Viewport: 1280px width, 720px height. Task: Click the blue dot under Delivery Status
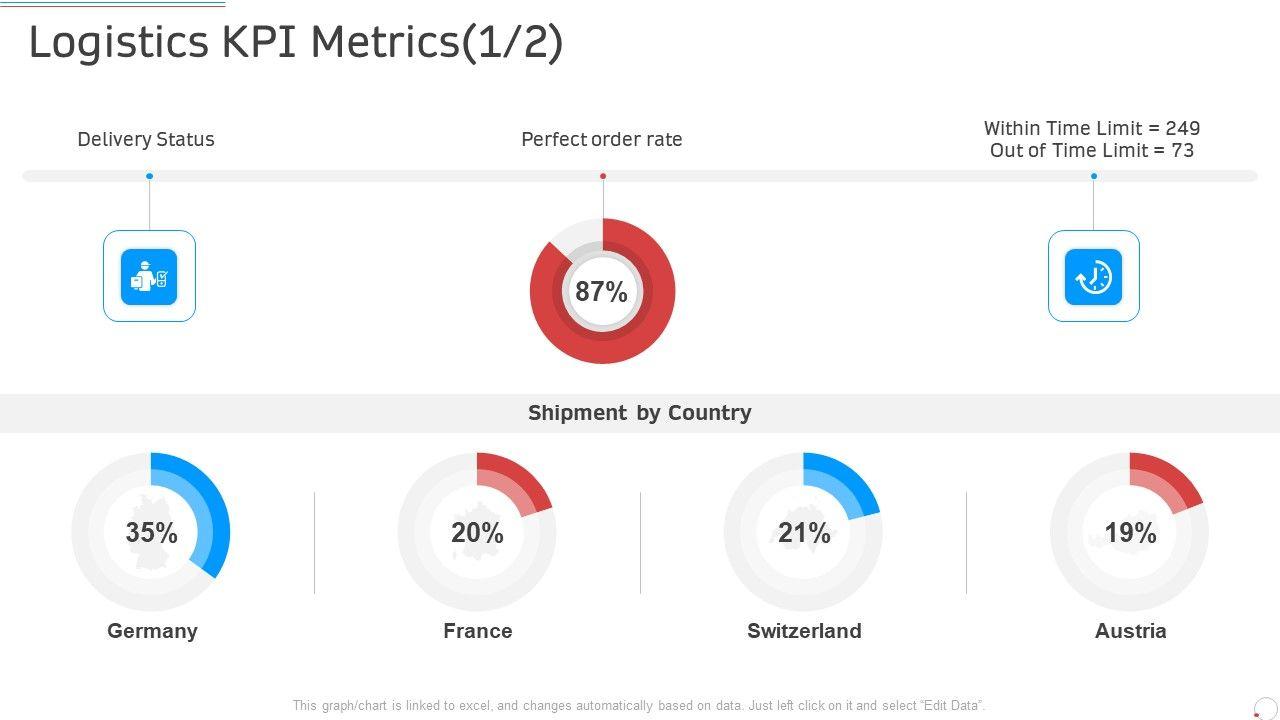[x=149, y=176]
